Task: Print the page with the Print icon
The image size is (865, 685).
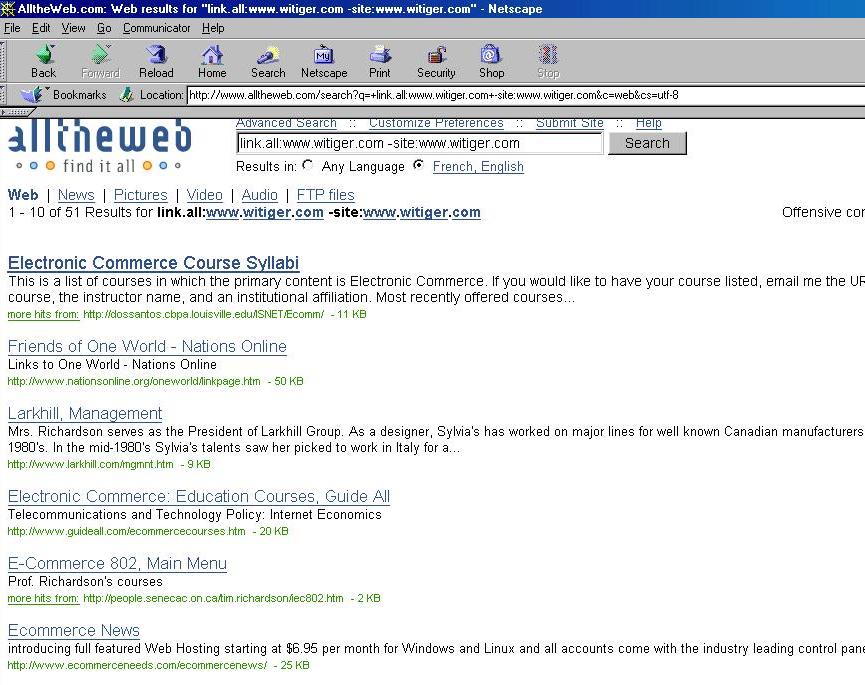Action: click(x=380, y=61)
